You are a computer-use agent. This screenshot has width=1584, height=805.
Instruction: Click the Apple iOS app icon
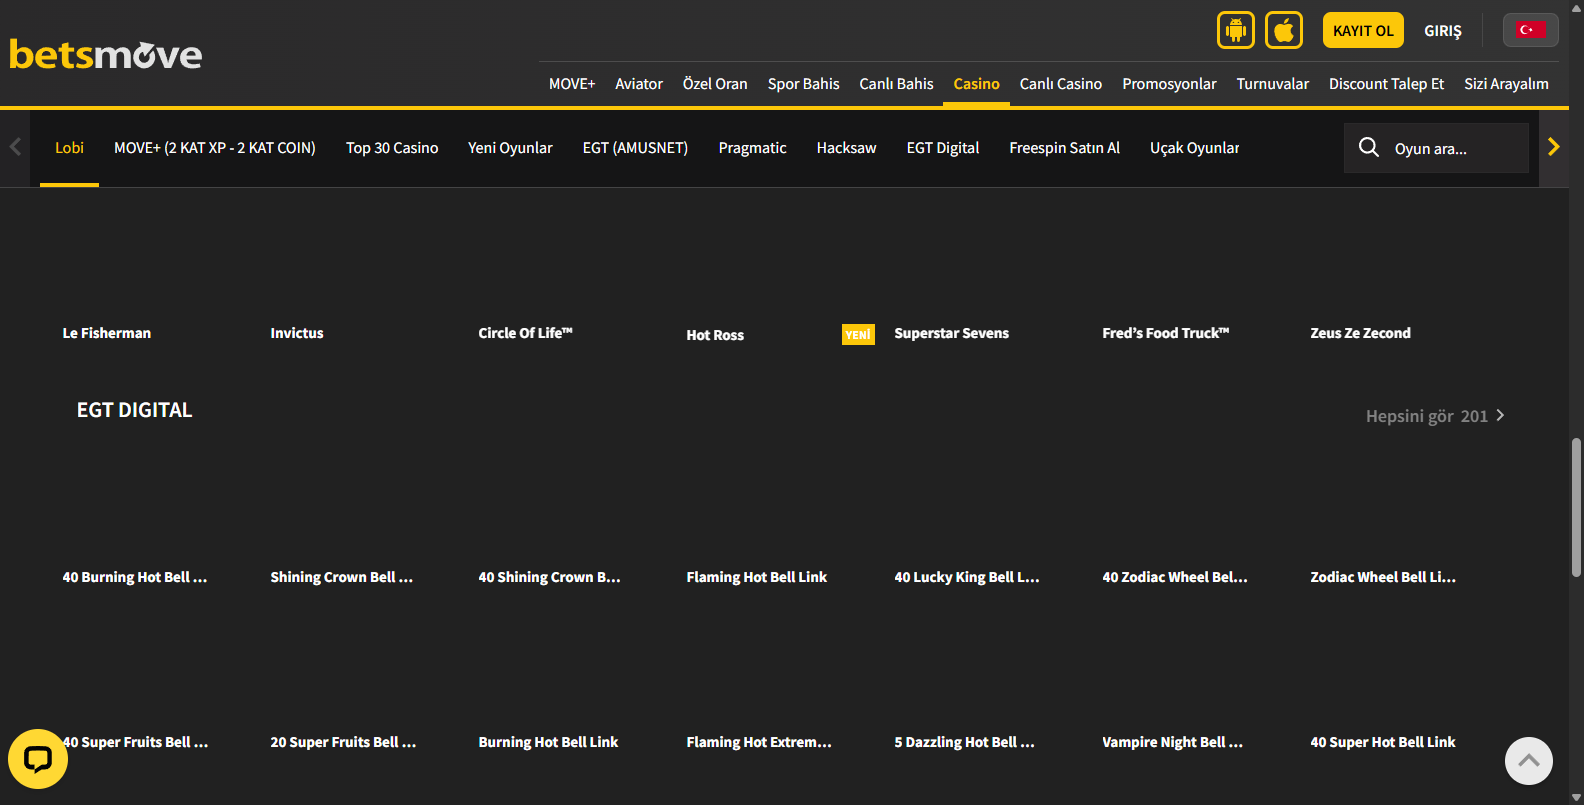pyautogui.click(x=1284, y=30)
